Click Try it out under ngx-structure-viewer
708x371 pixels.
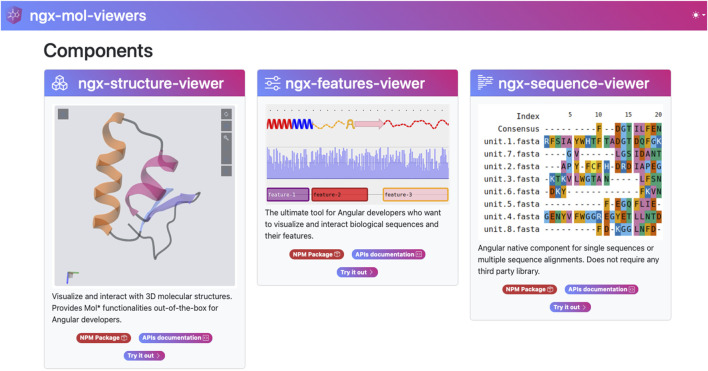(144, 356)
